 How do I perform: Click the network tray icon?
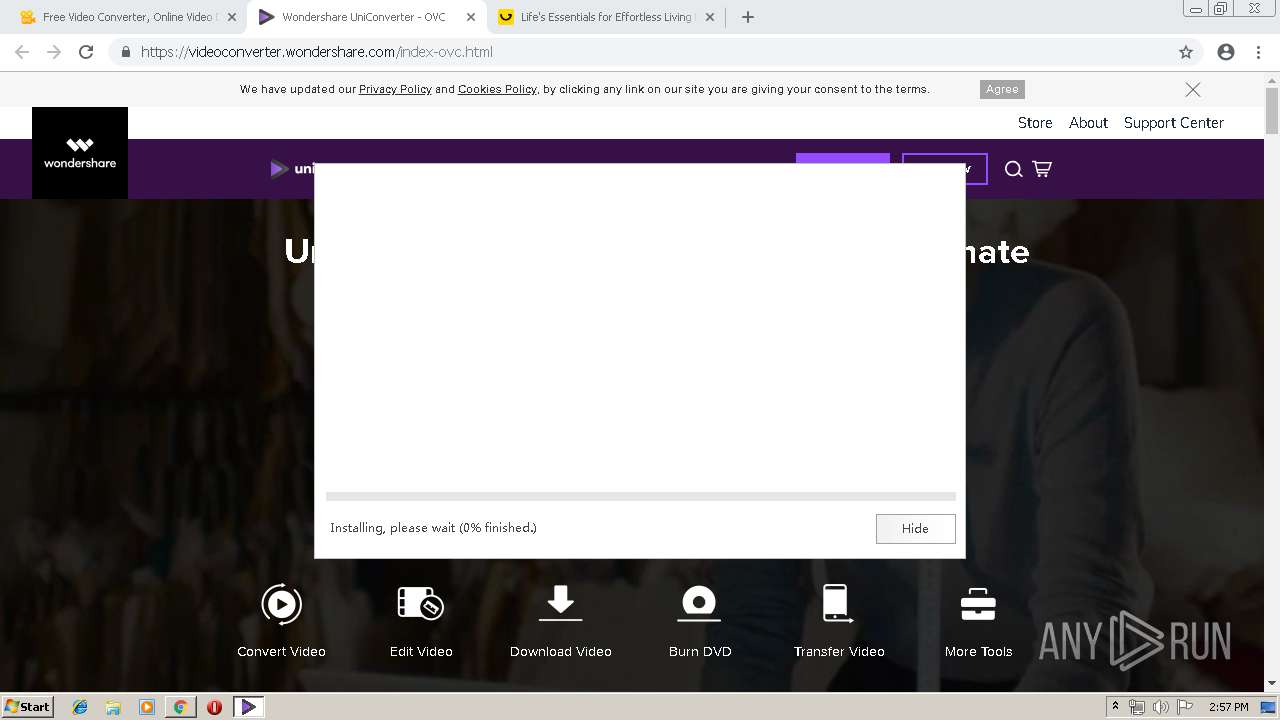tap(1137, 707)
